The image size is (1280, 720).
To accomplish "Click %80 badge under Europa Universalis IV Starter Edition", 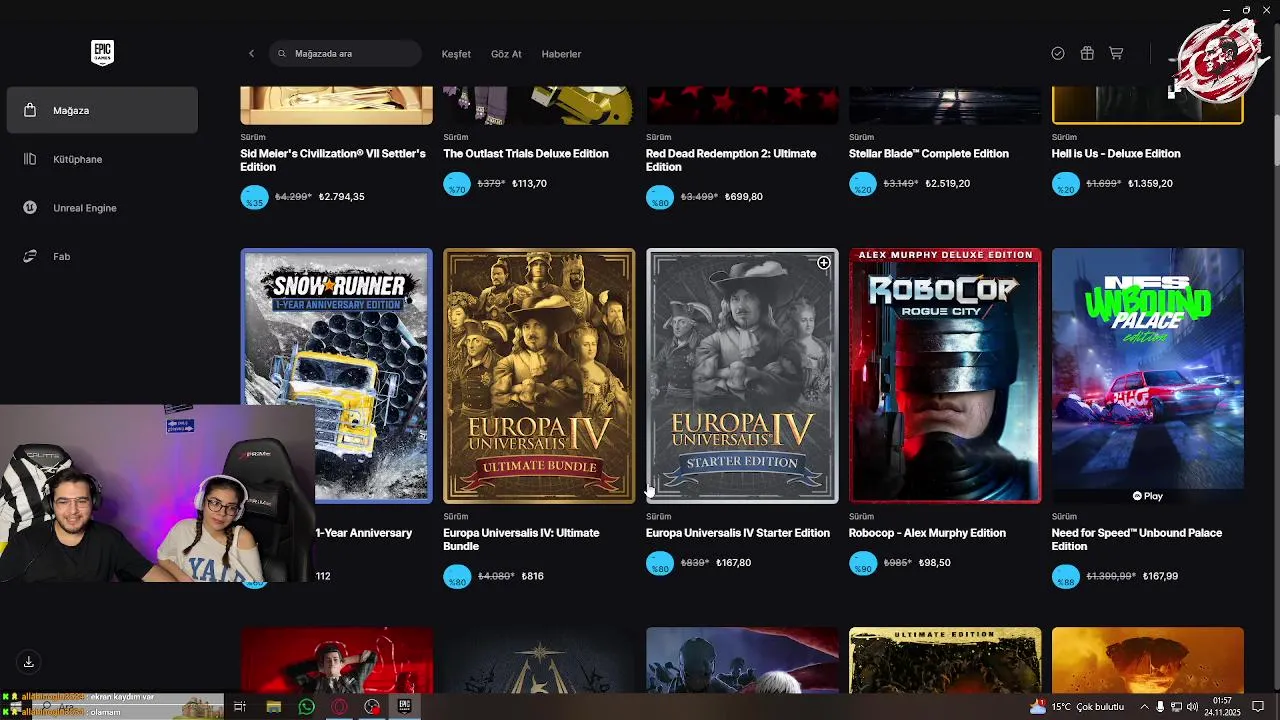I will [660, 563].
